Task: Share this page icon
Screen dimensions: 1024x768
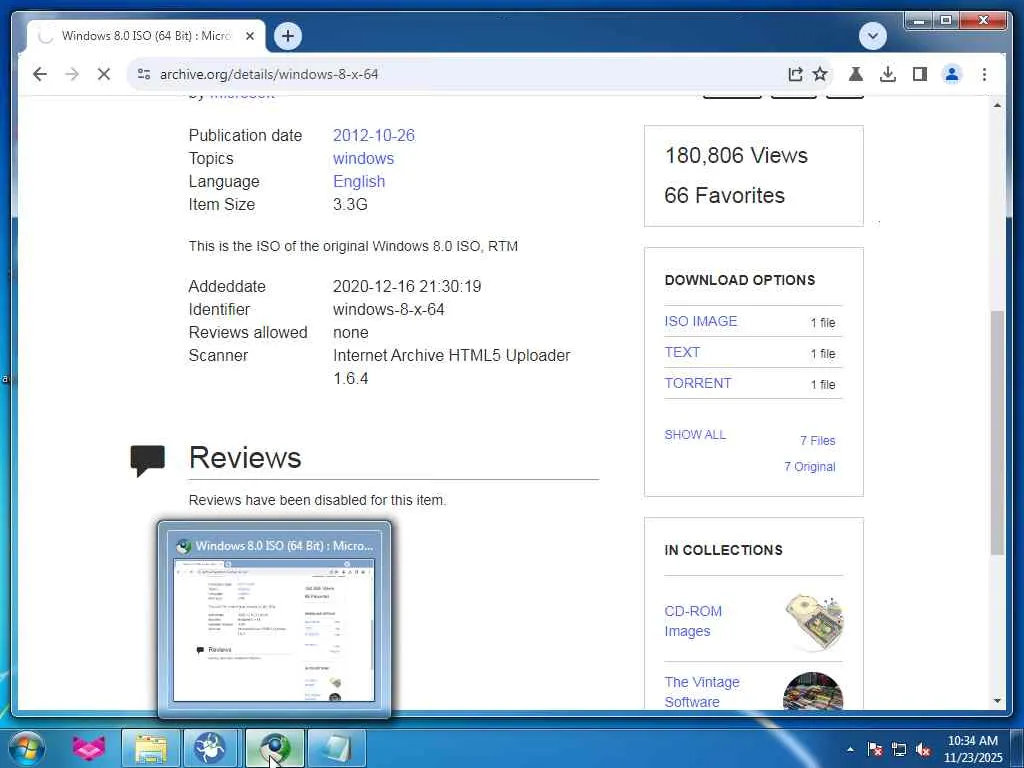Action: coord(795,74)
